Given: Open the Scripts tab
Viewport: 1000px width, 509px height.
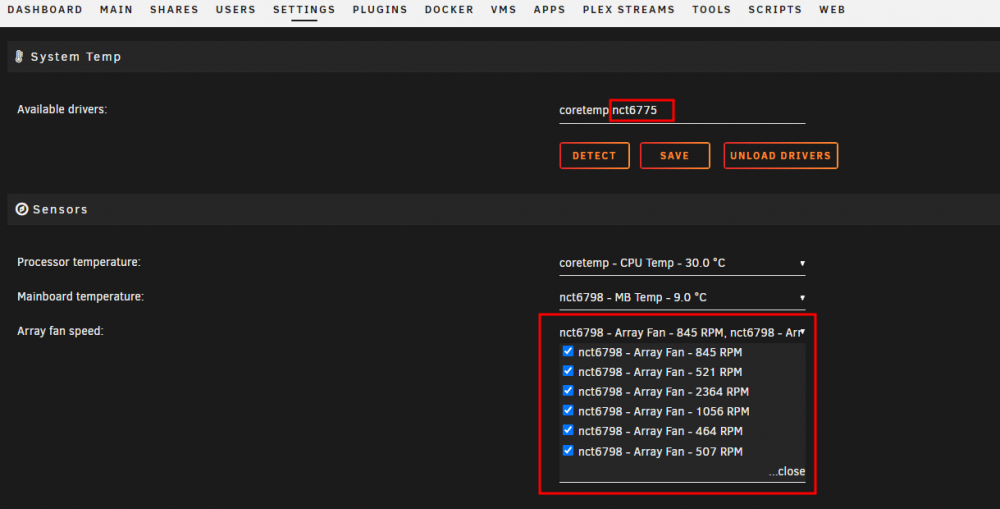Looking at the screenshot, I should point(775,10).
